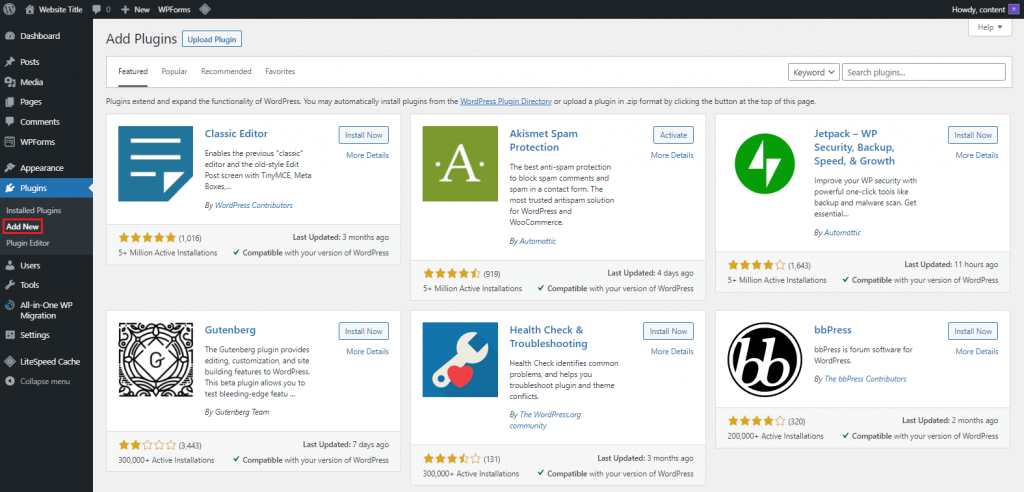This screenshot has width=1024, height=492.
Task: Click the LiteSpeed diamond icon in admin bar
Action: coord(204,9)
